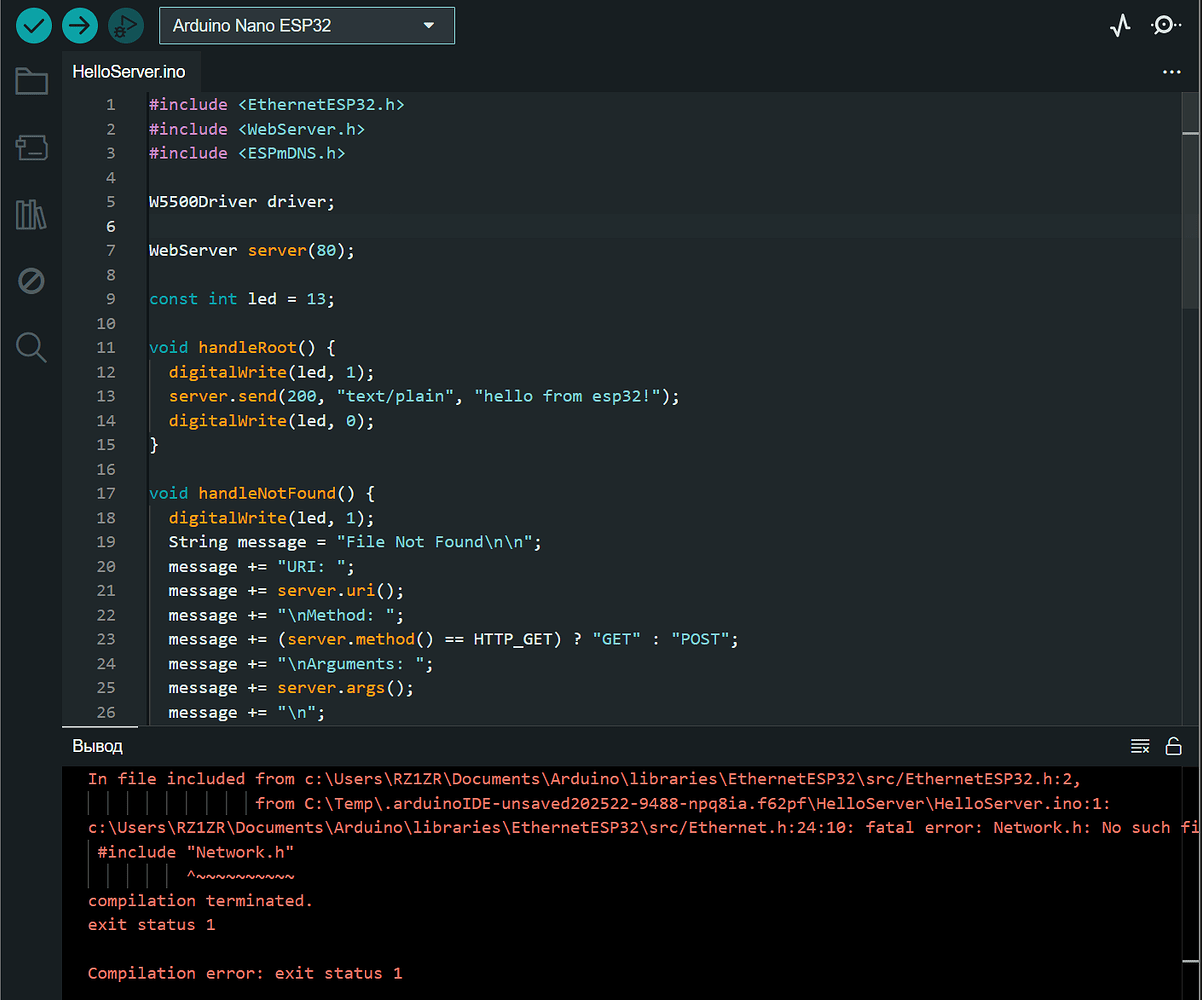Click line number 17 in the gutter
This screenshot has width=1202, height=1000.
pos(106,493)
